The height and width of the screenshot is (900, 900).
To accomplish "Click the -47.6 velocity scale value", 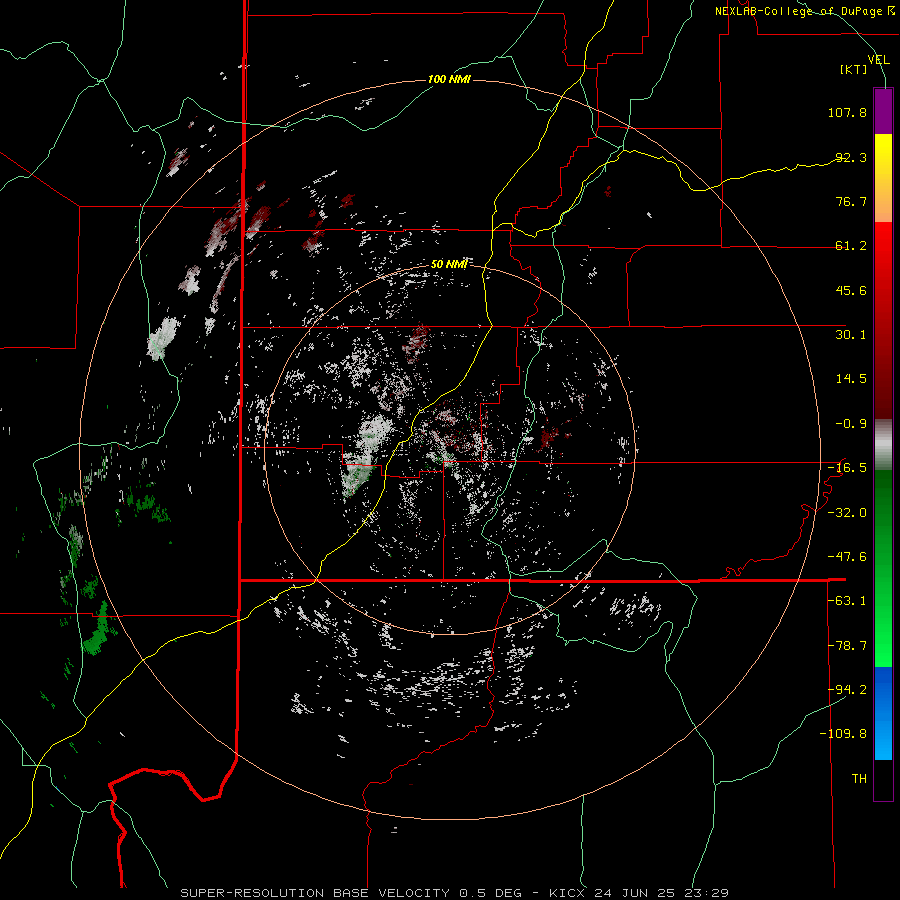I will pyautogui.click(x=847, y=557).
